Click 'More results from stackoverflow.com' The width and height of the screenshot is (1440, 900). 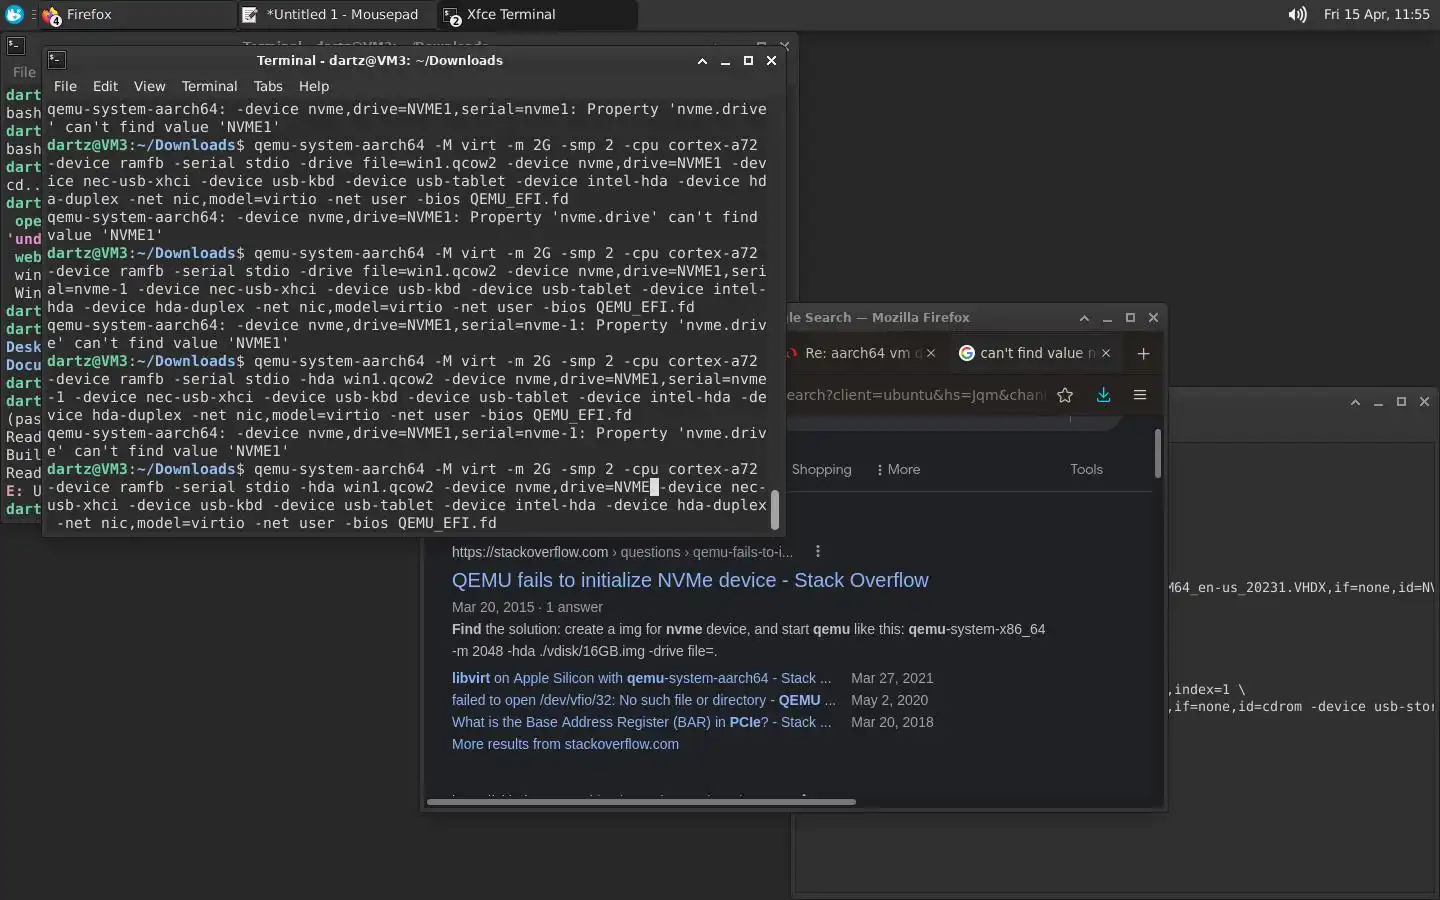click(x=565, y=744)
